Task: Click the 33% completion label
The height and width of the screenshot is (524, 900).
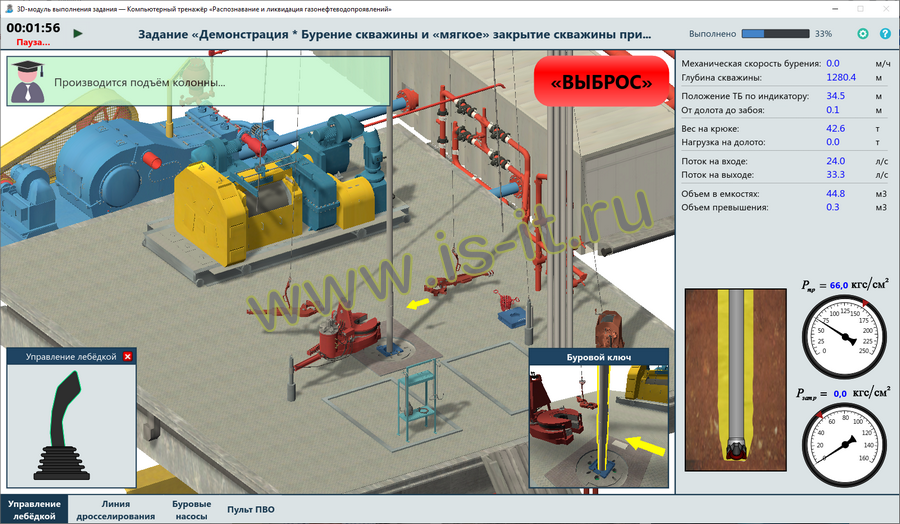Action: (x=823, y=34)
